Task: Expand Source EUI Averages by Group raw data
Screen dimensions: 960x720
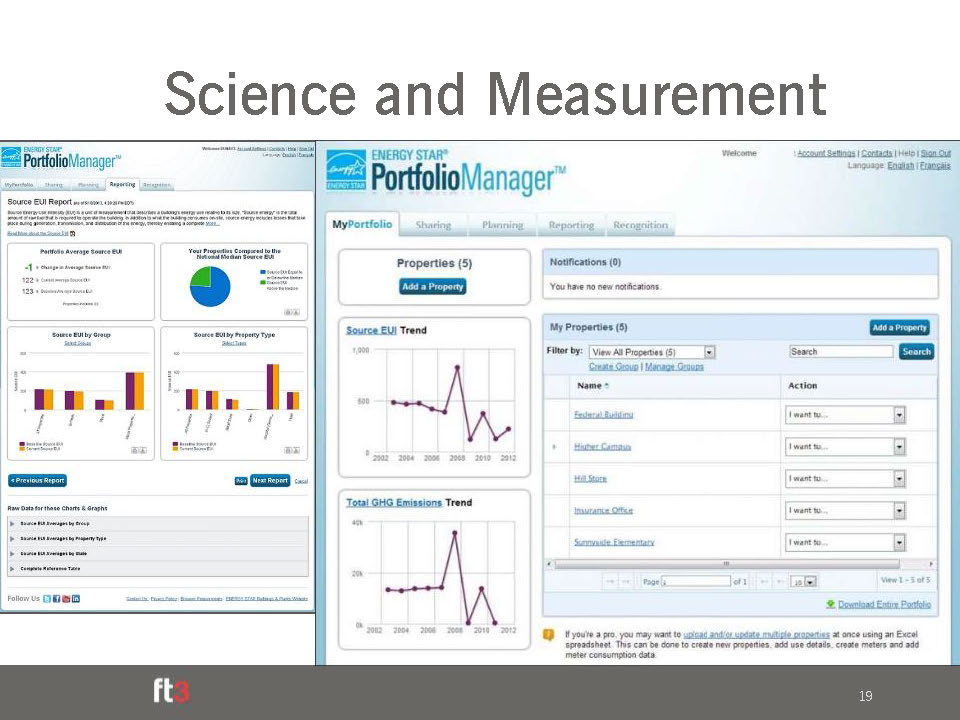Action: point(12,523)
